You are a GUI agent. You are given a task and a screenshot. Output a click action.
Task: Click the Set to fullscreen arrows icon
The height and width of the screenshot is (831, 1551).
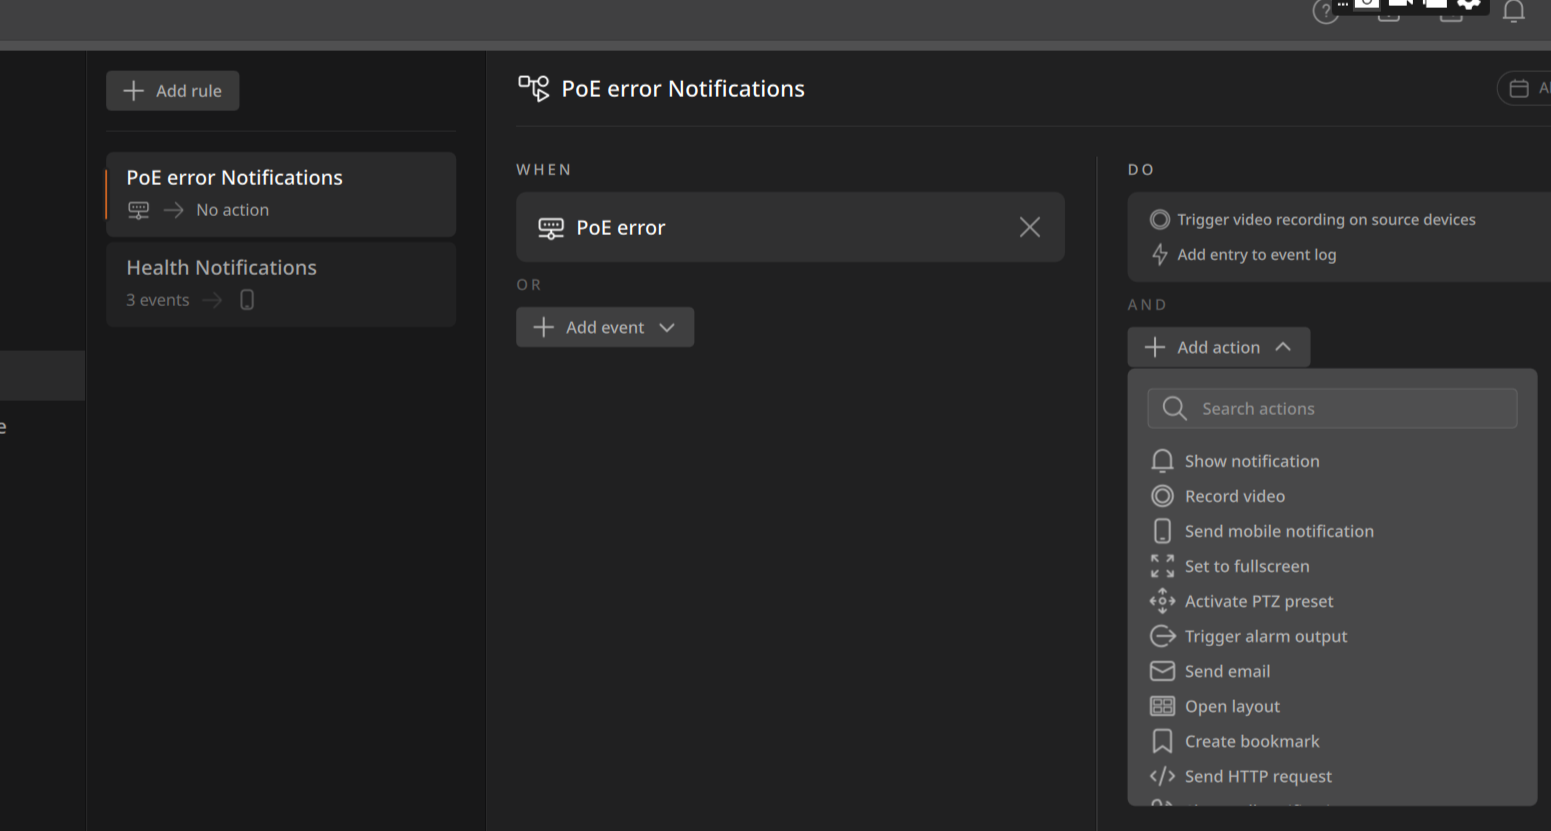[x=1162, y=566]
